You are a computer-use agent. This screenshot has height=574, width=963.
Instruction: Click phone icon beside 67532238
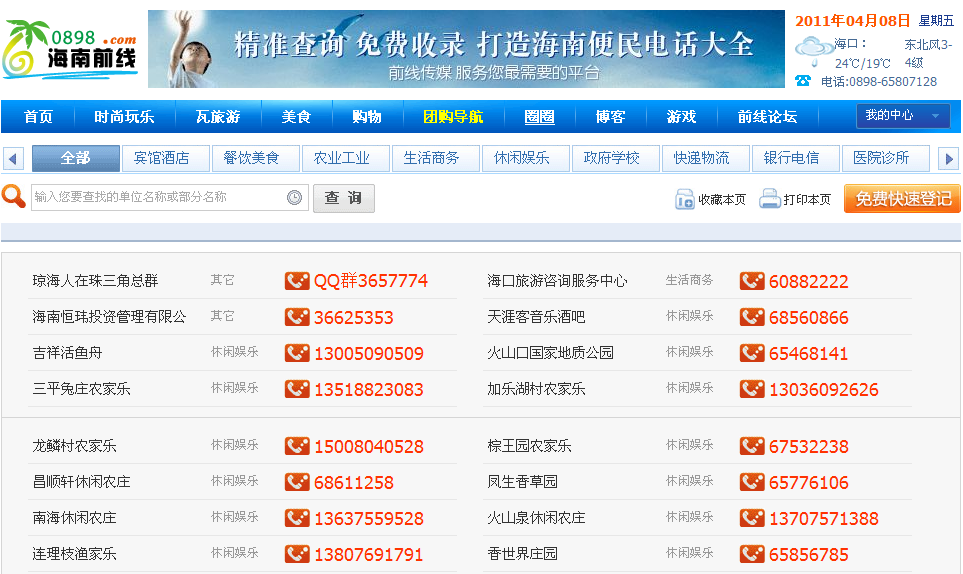click(752, 446)
